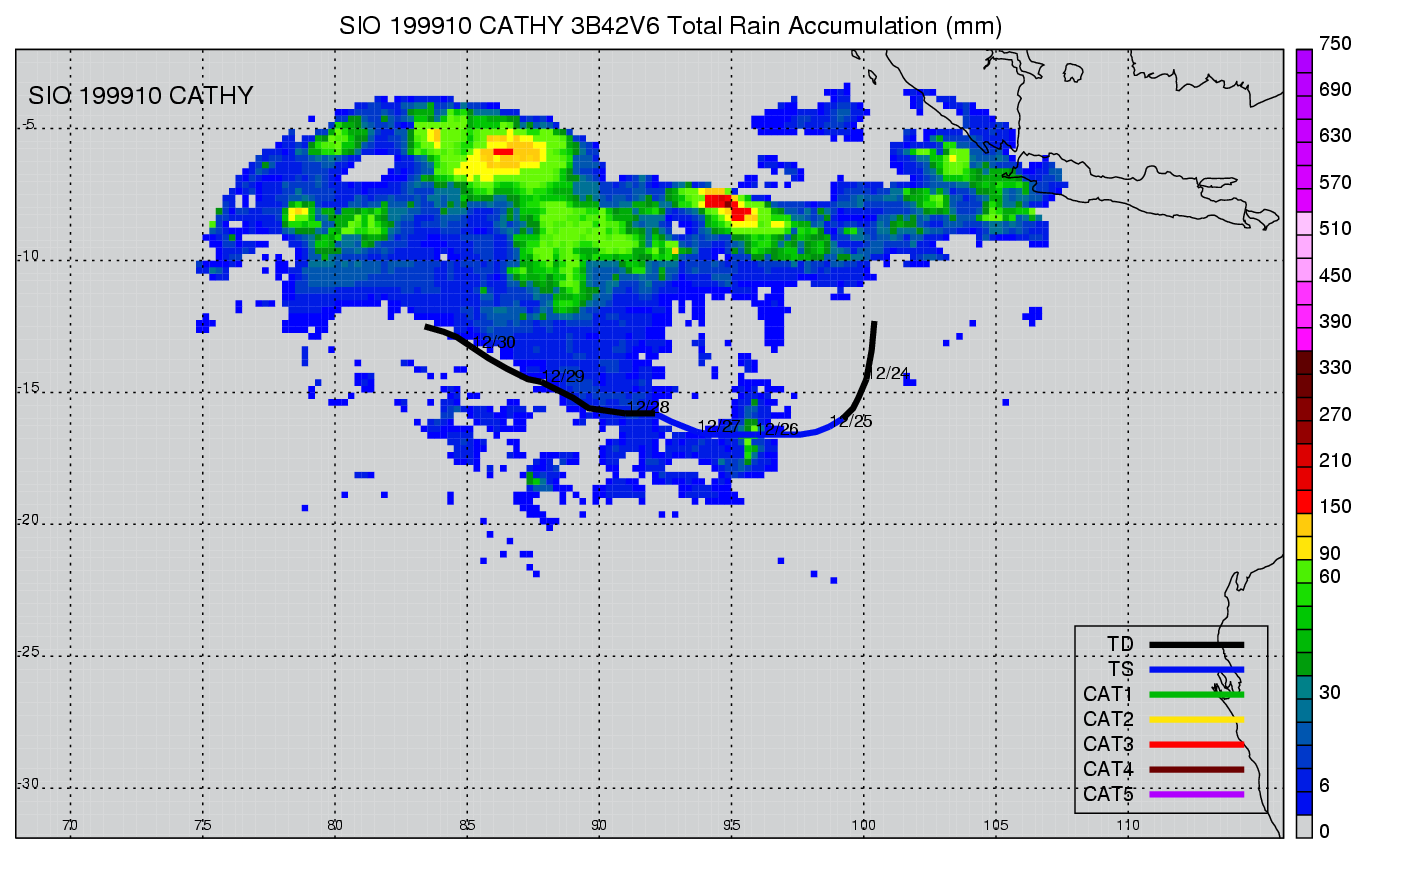1425x888 pixels.
Task: Click the red CAT3 legend line
Action: [1196, 745]
